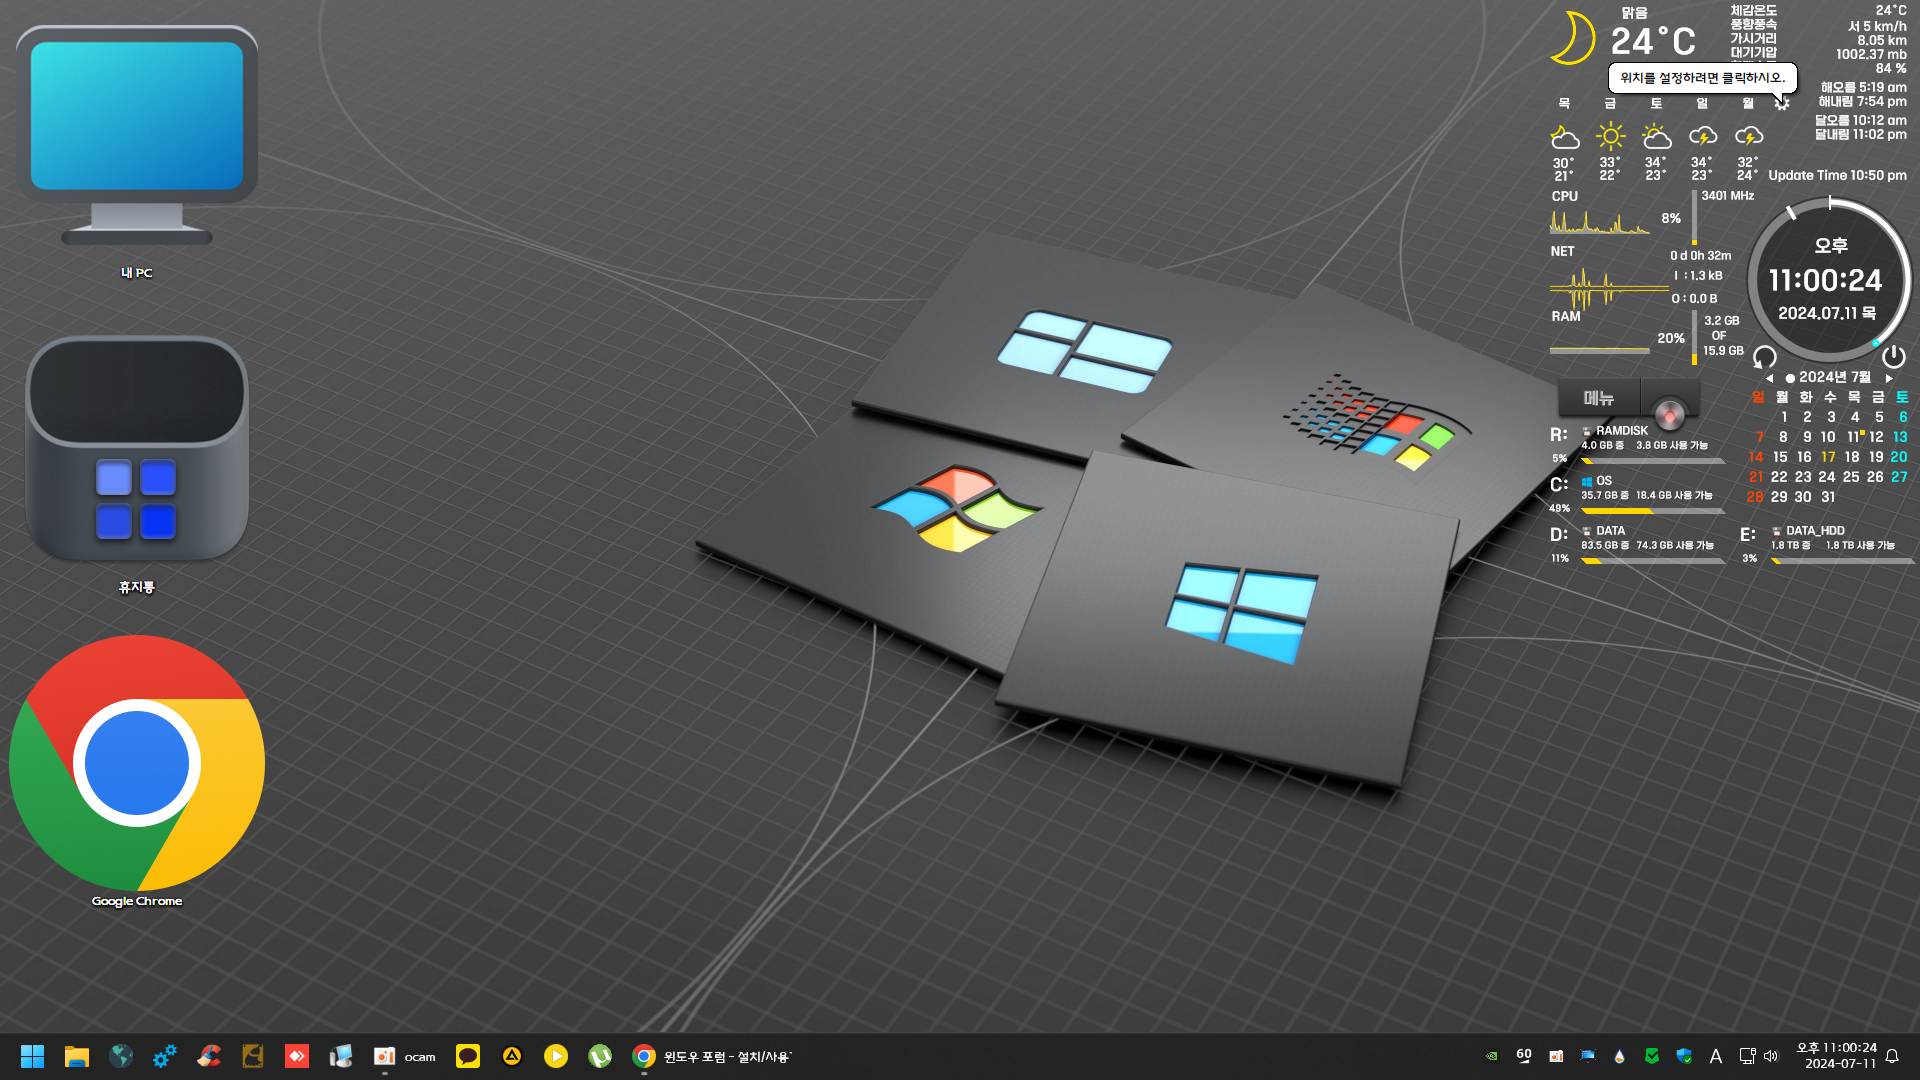Click the oCam tray icon
The height and width of the screenshot is (1080, 1920).
[1556, 1056]
